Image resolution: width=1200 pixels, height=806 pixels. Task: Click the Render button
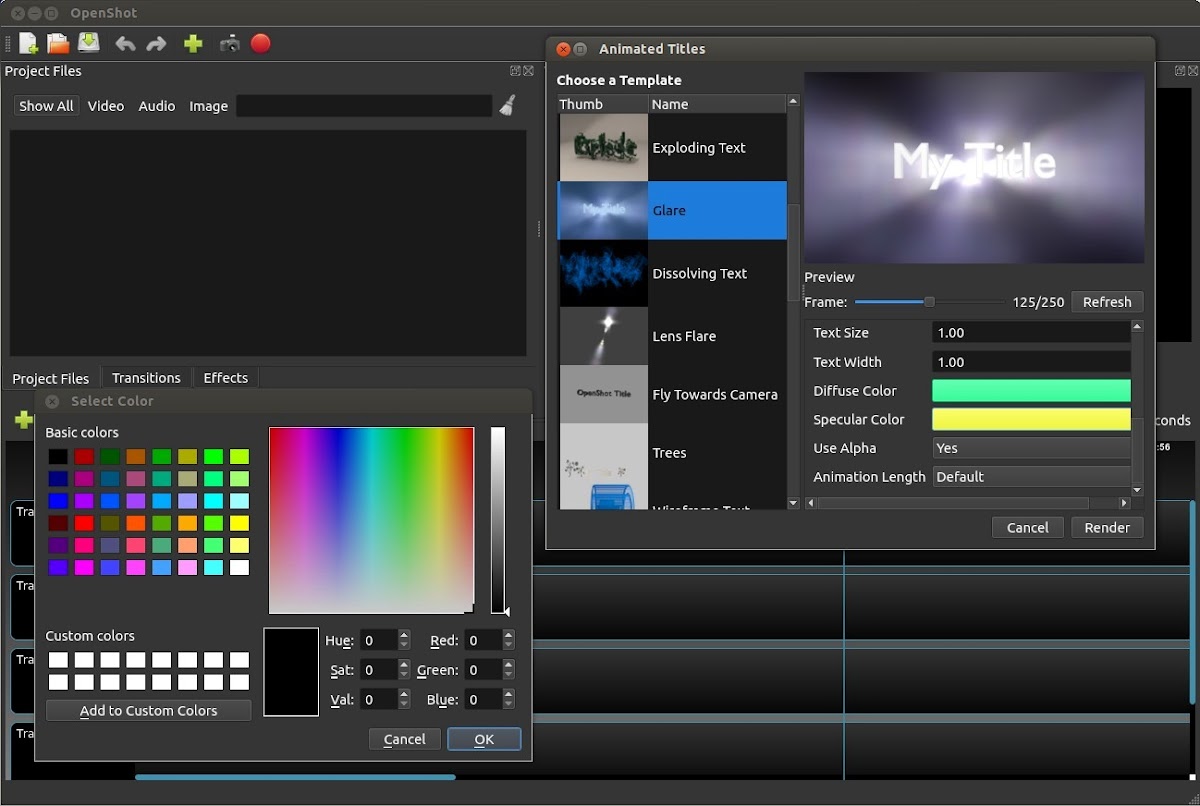[1107, 528]
